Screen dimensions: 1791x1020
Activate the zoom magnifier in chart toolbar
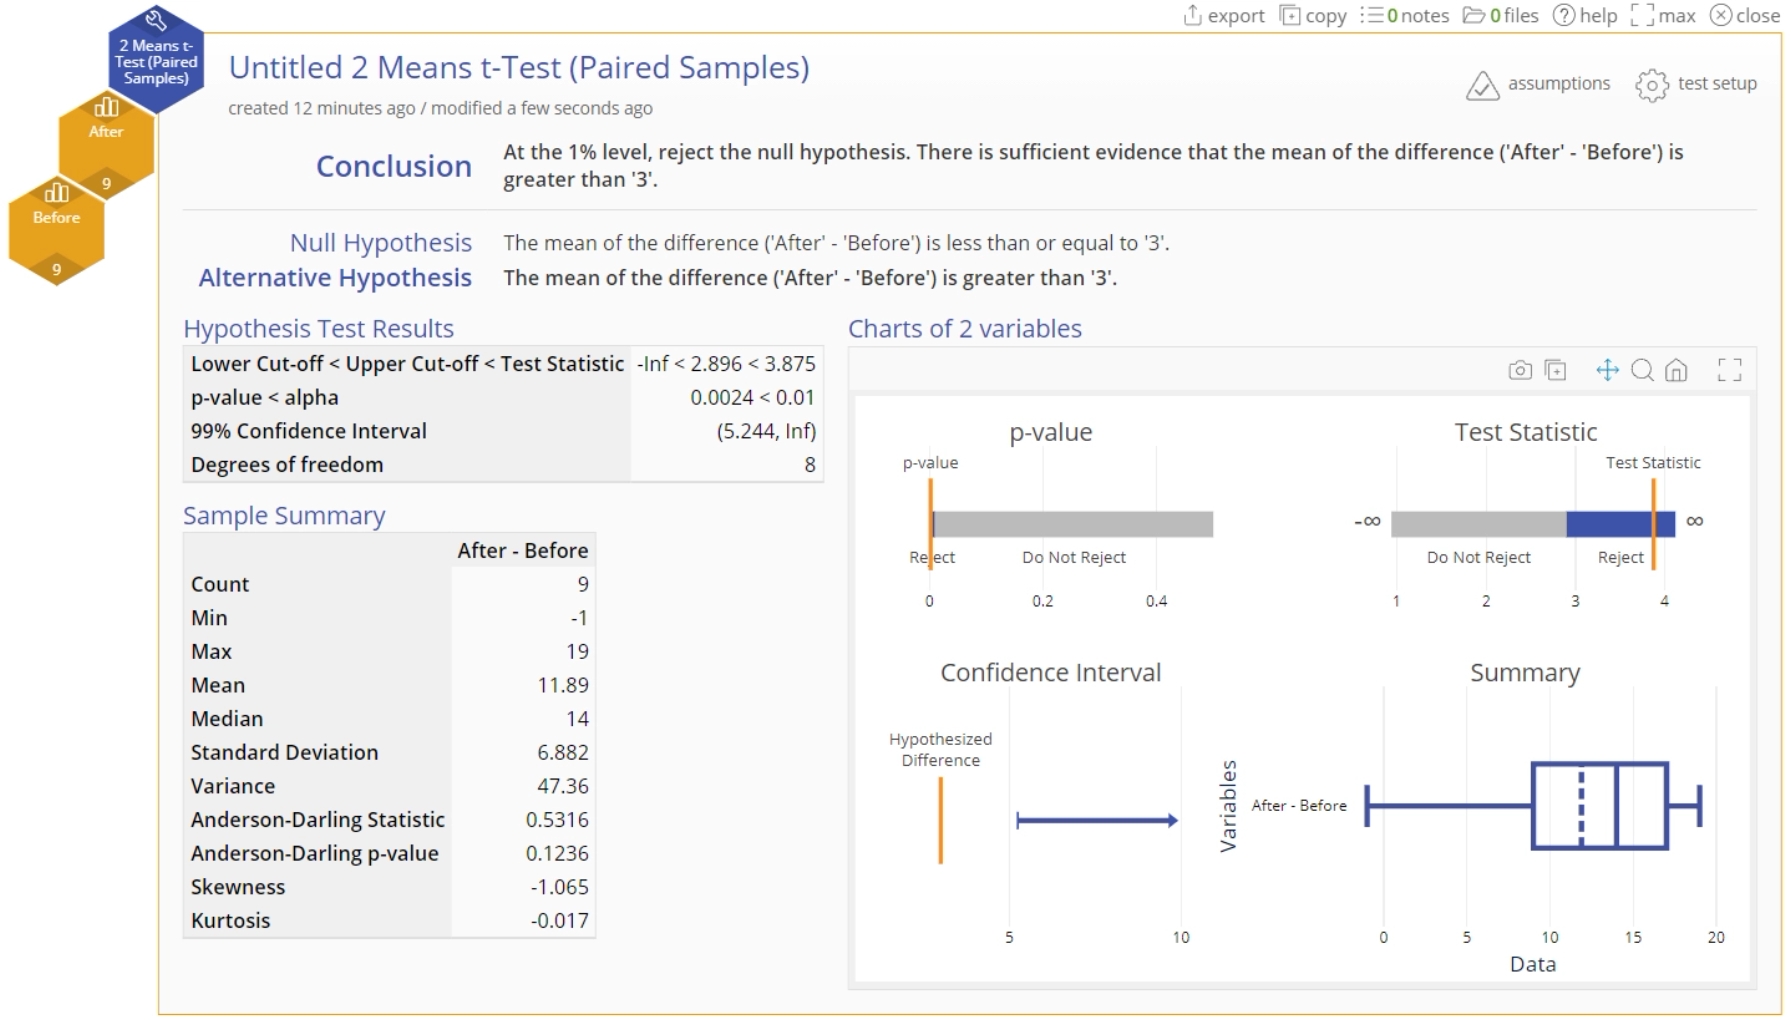[1642, 370]
